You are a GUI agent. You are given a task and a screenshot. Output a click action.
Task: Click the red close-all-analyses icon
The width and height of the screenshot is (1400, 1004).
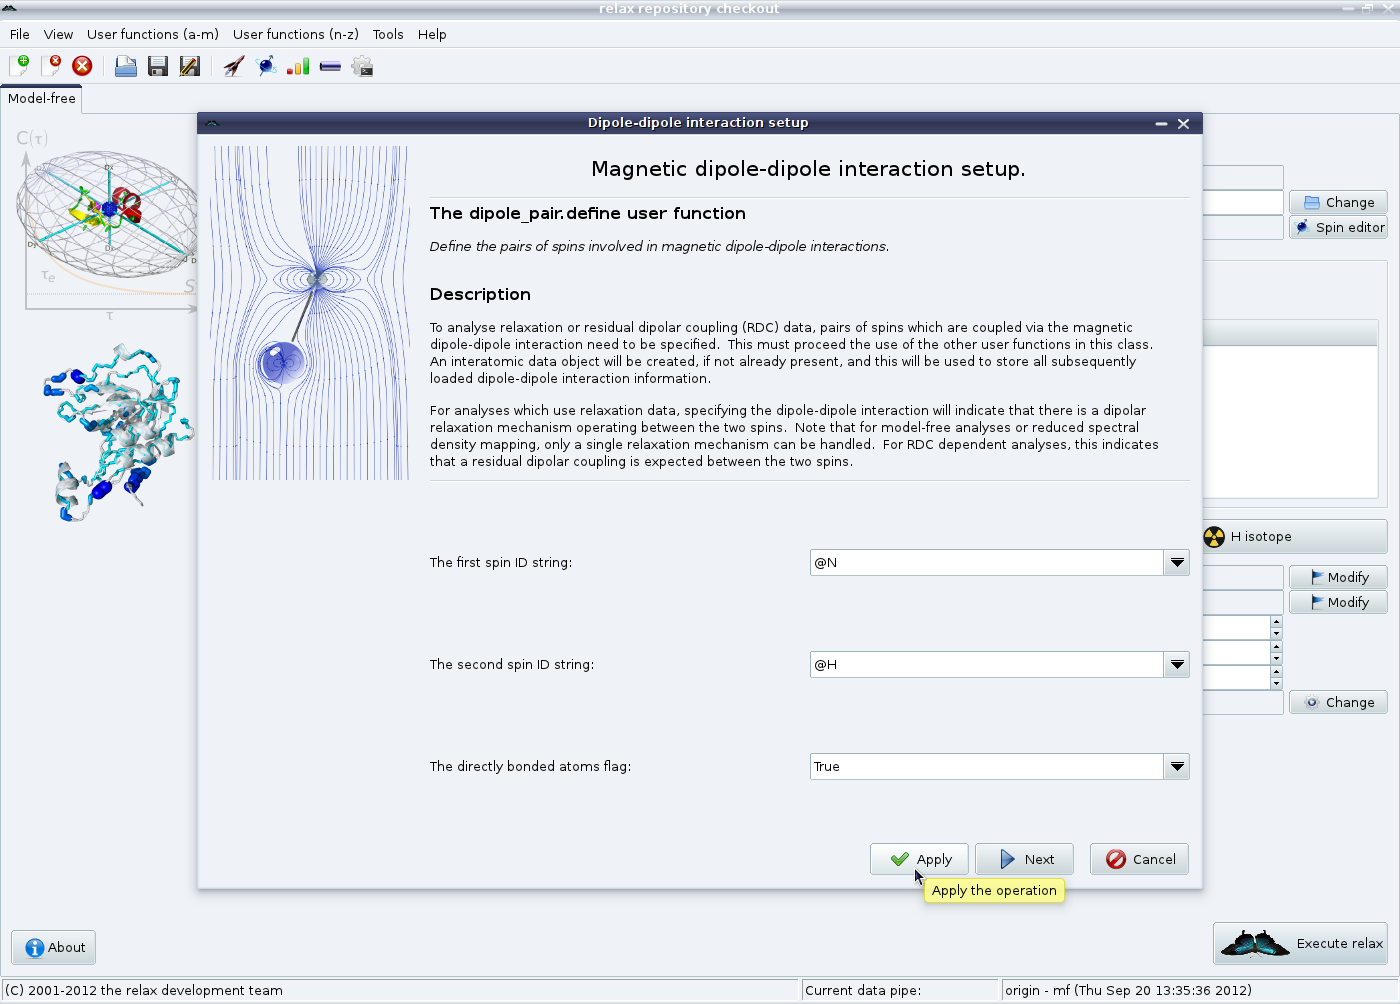82,66
